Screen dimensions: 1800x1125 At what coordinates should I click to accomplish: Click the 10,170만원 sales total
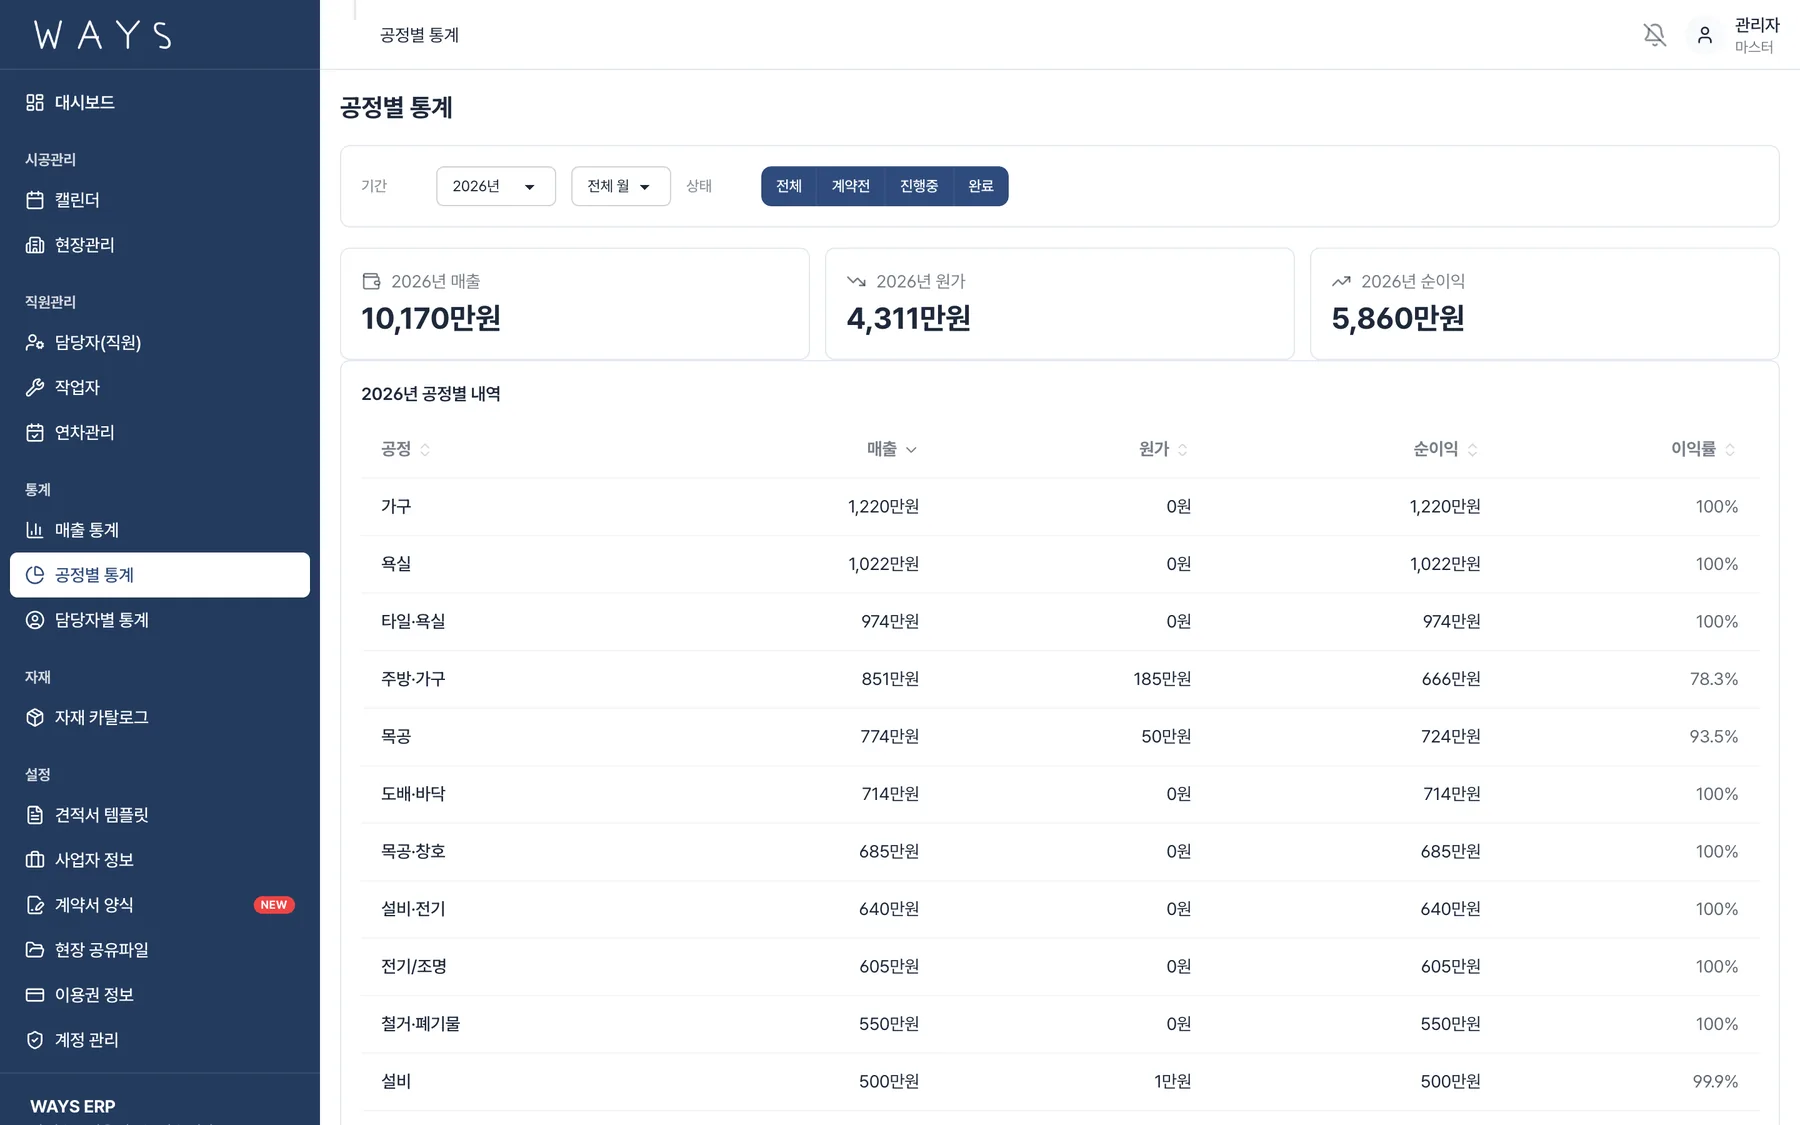(431, 318)
